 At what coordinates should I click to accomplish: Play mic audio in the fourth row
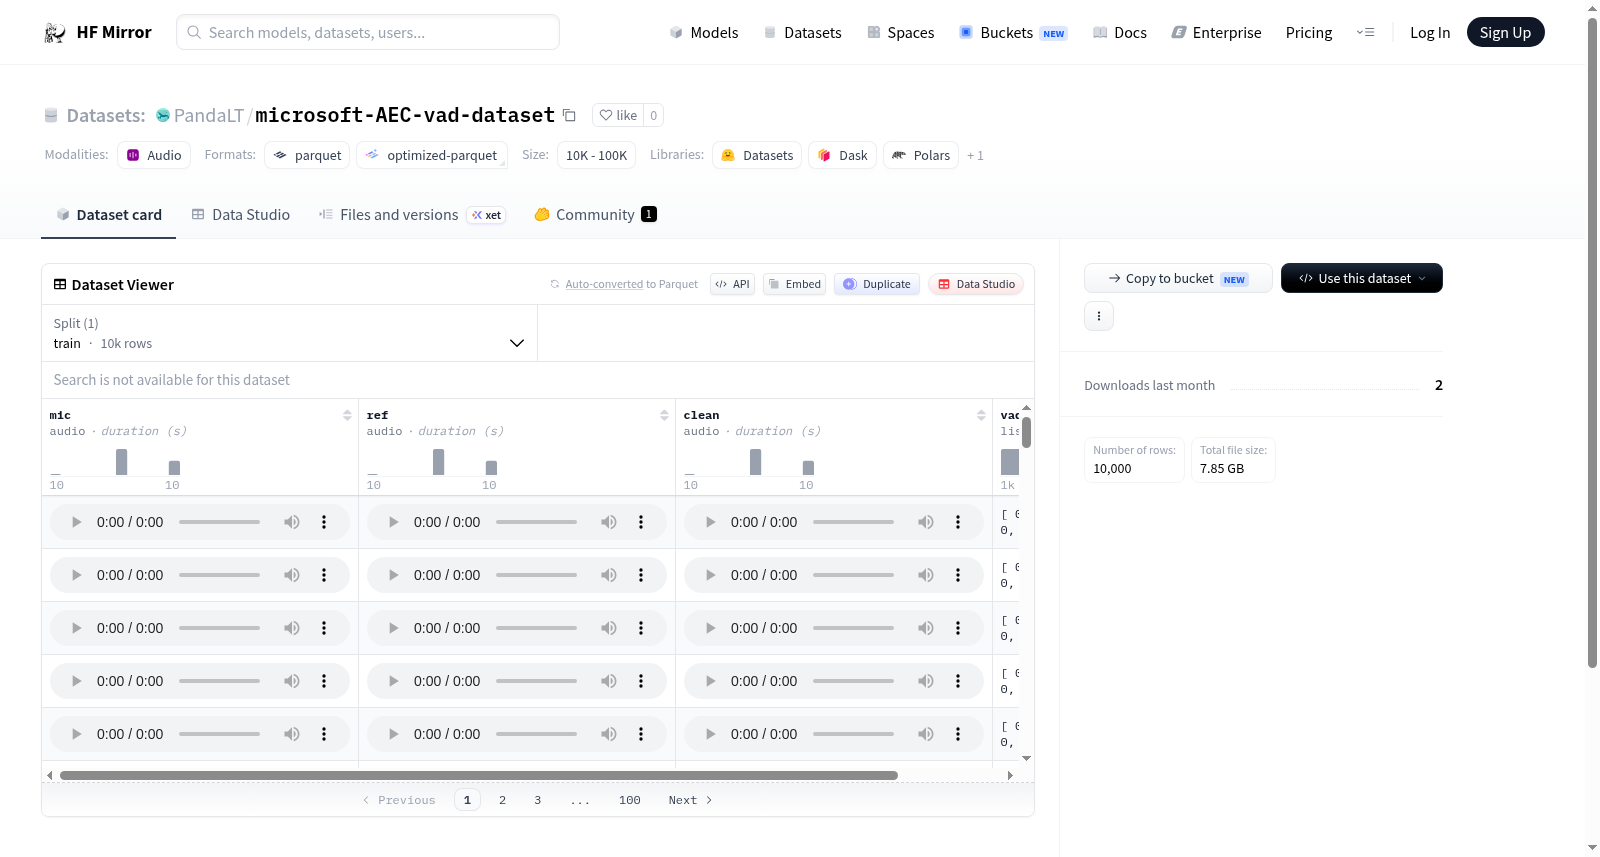pos(76,681)
